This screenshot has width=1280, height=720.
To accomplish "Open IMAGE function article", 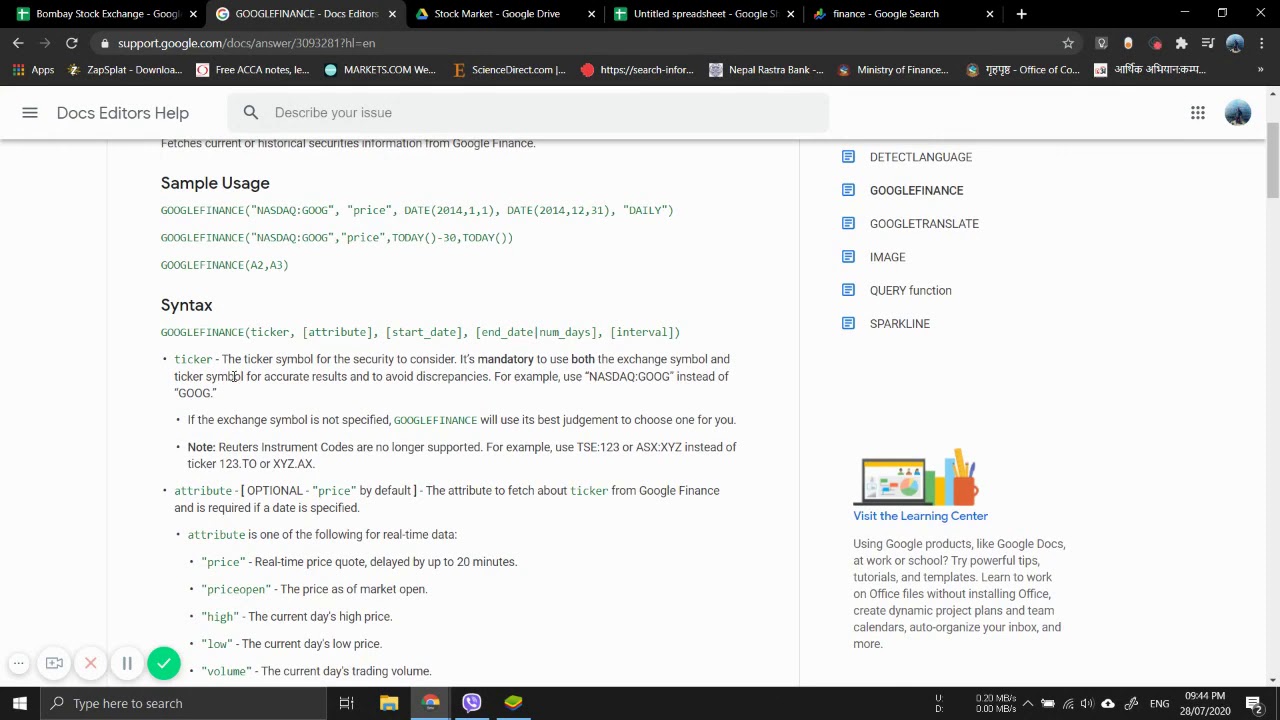I will pos(887,257).
